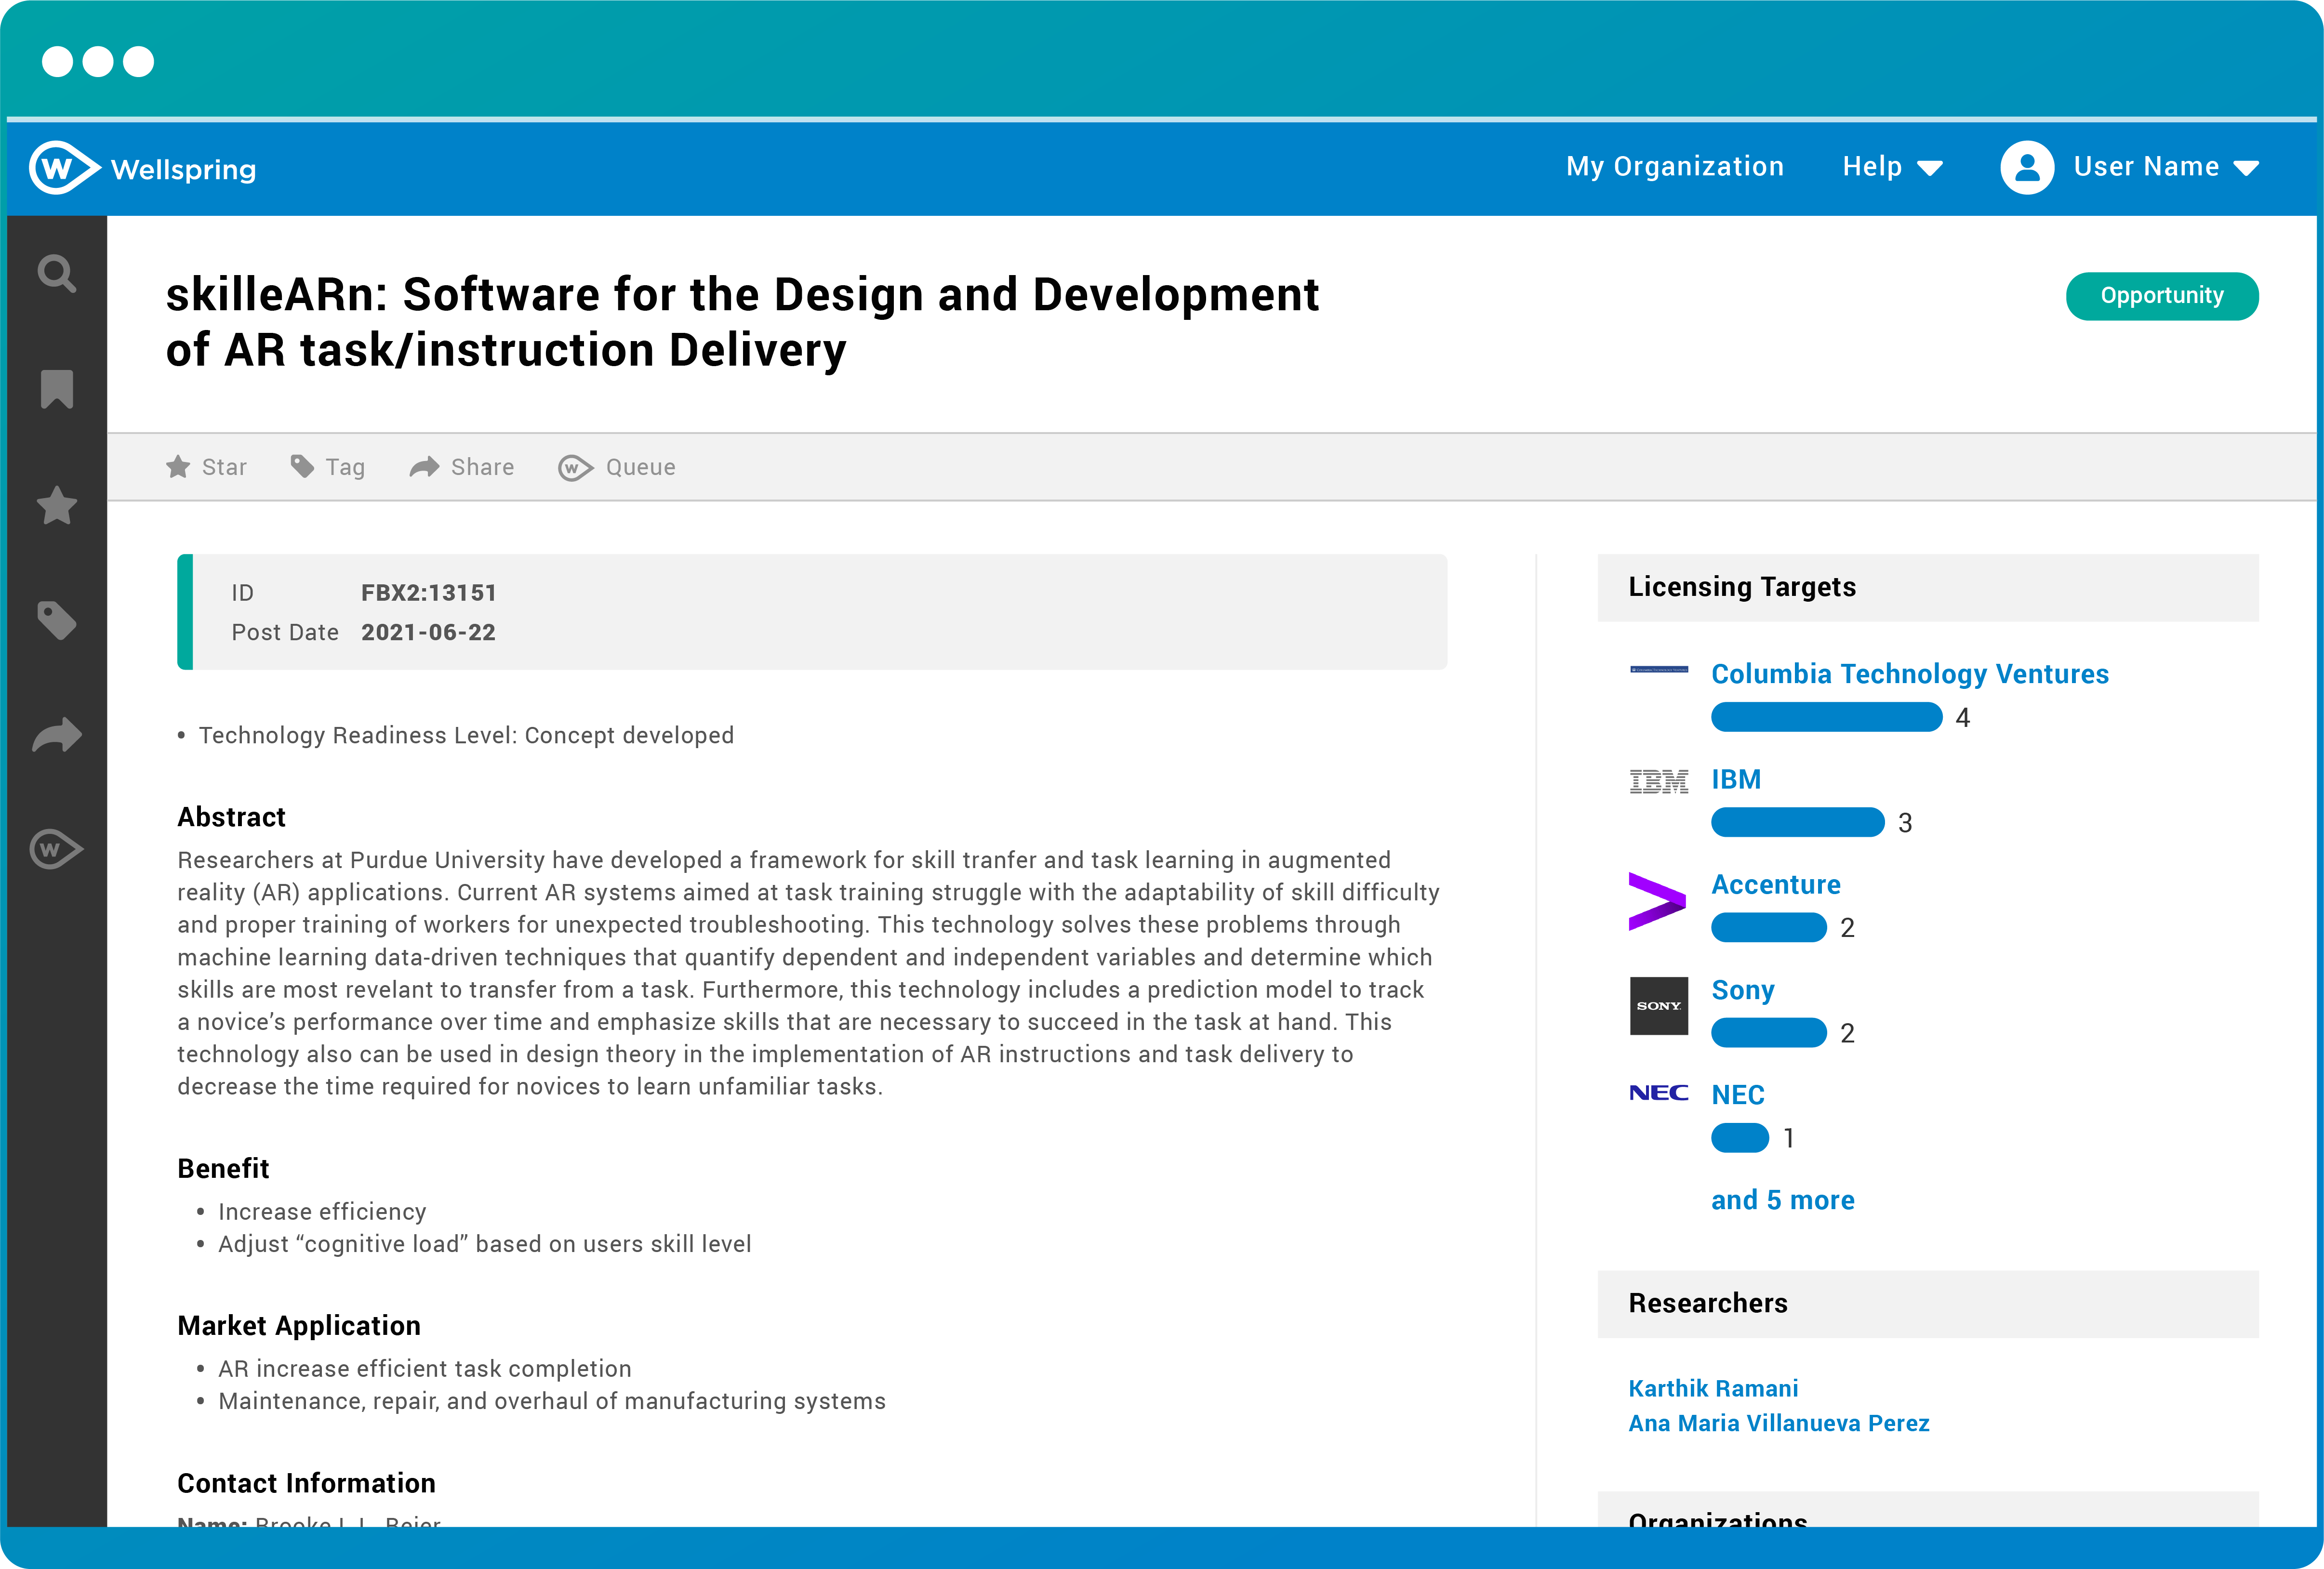Open search from the sidebar magnifier icon

[x=57, y=273]
